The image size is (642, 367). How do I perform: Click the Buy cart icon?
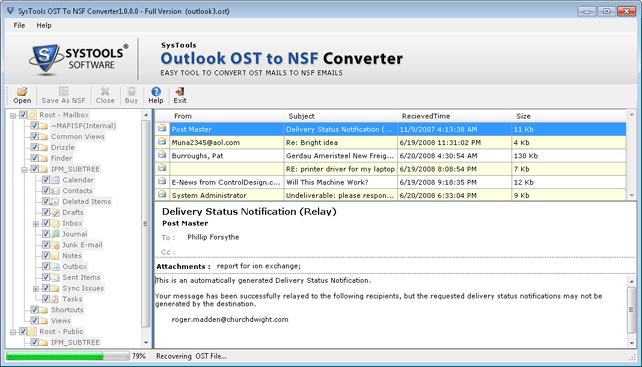[131, 91]
